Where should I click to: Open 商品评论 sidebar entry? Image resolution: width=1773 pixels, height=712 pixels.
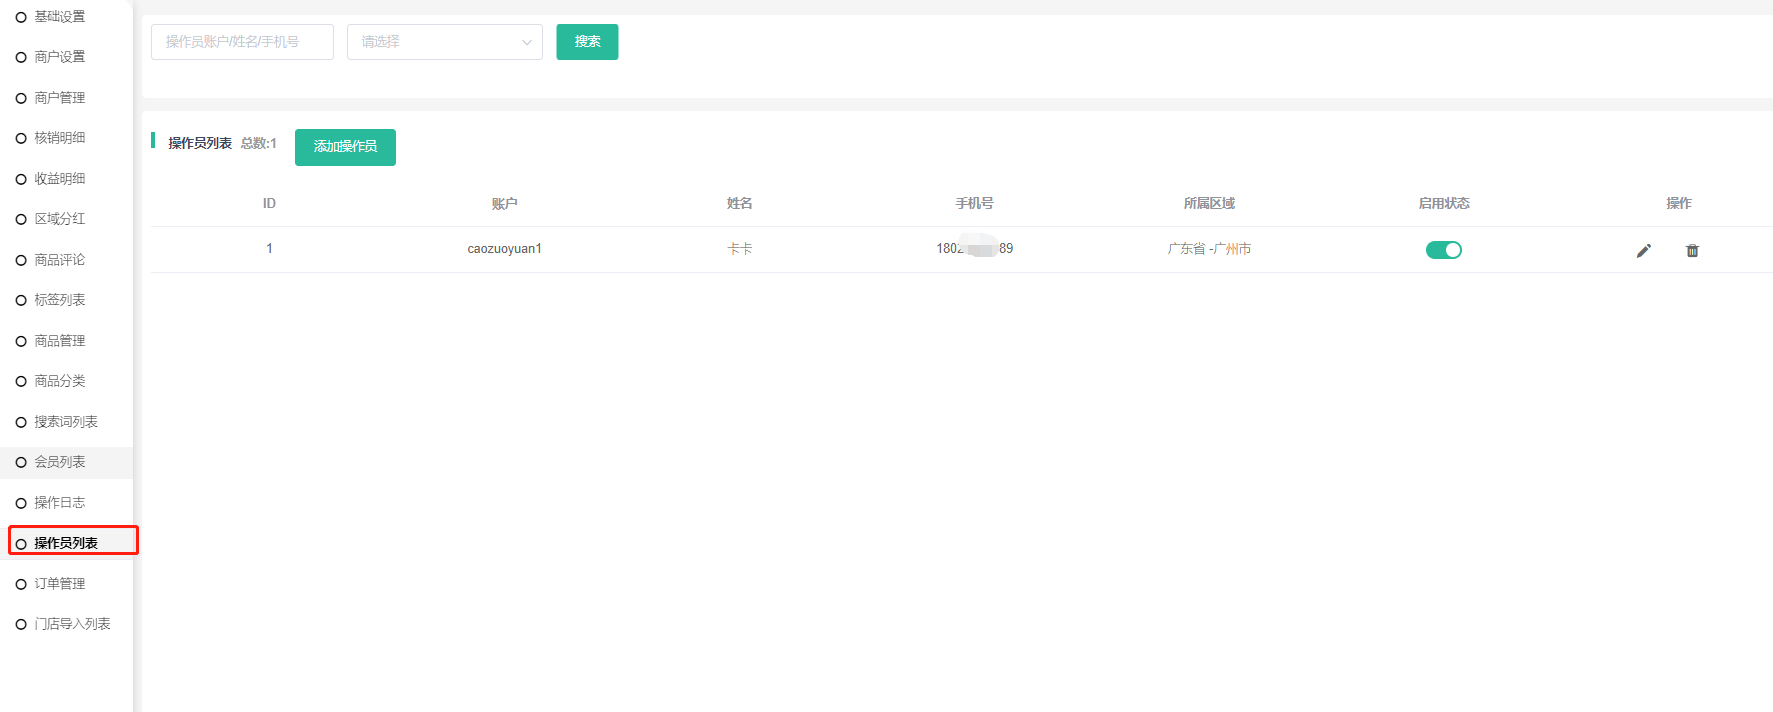pyautogui.click(x=60, y=260)
